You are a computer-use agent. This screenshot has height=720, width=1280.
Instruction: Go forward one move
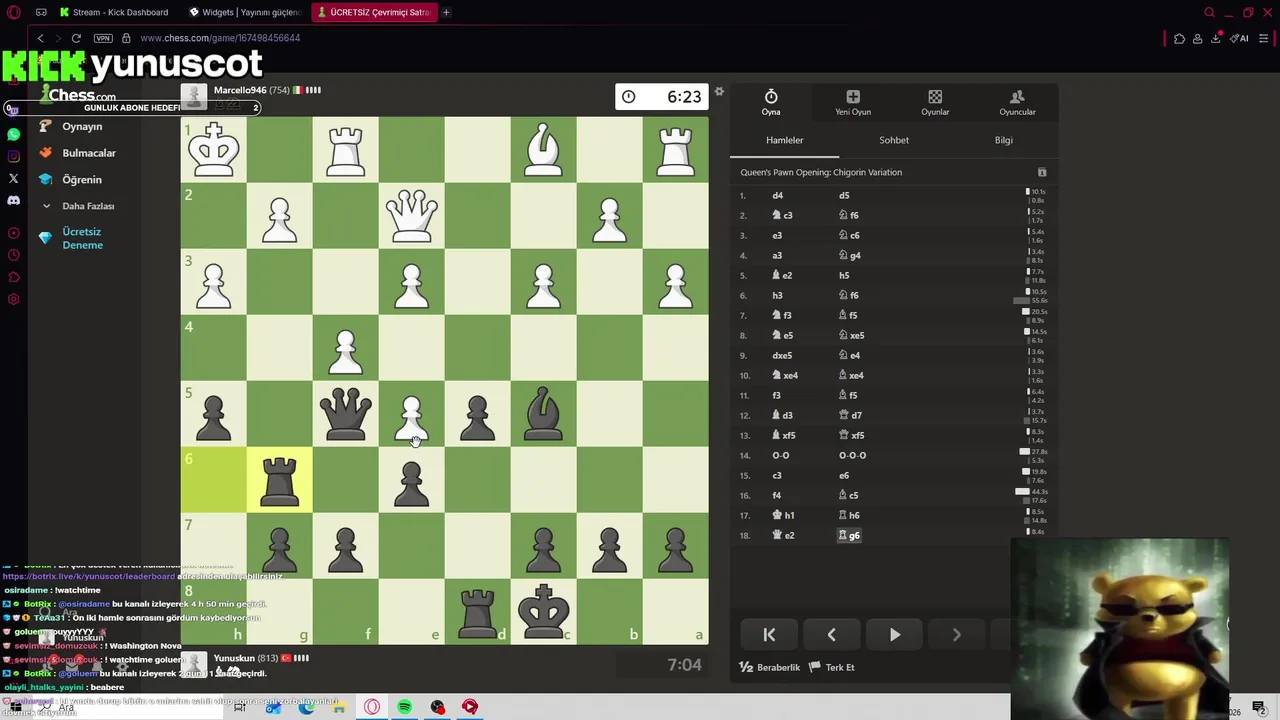pos(956,634)
